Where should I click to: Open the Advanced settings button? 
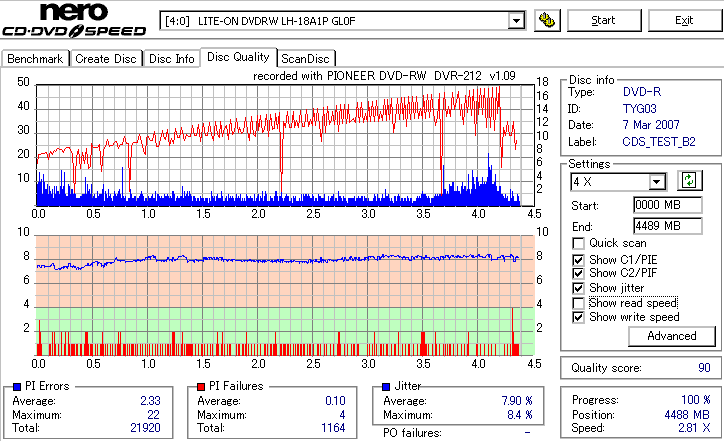coord(671,336)
